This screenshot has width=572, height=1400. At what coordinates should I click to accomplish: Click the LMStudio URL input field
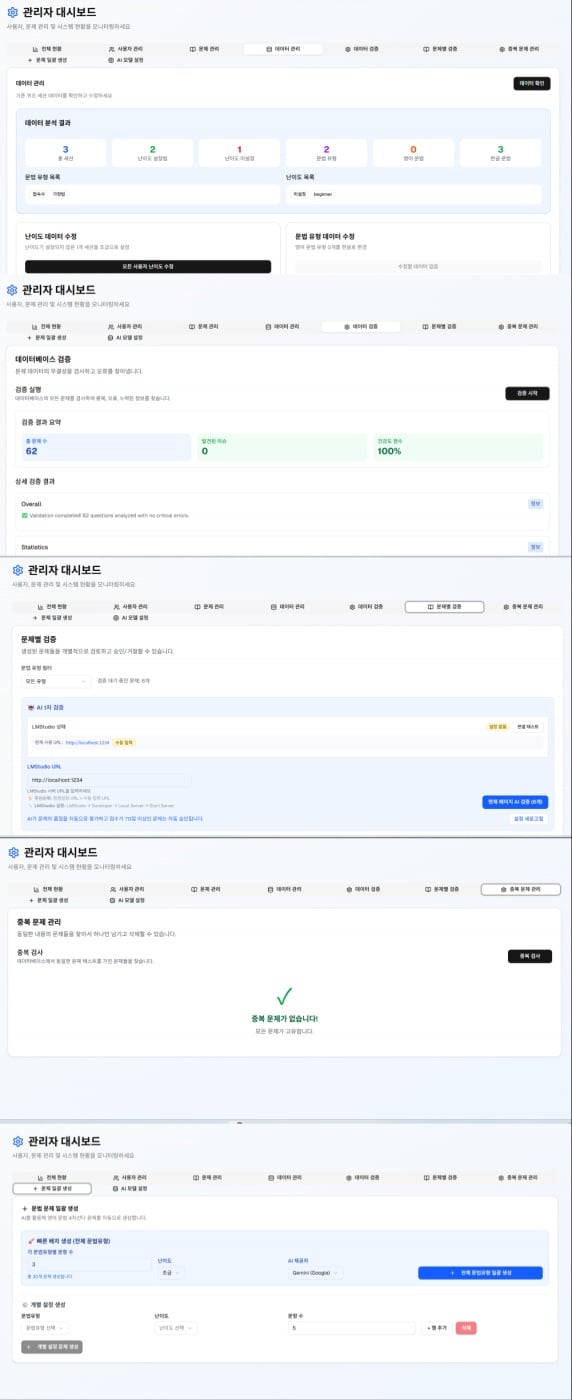coord(109,780)
